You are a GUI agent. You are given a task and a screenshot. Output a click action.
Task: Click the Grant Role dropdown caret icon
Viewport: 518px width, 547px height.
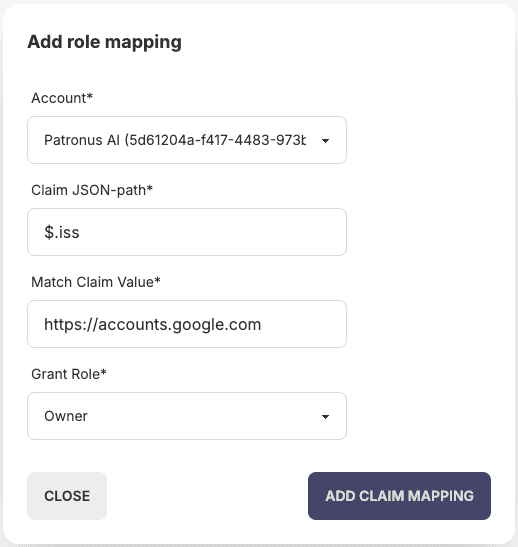click(325, 417)
